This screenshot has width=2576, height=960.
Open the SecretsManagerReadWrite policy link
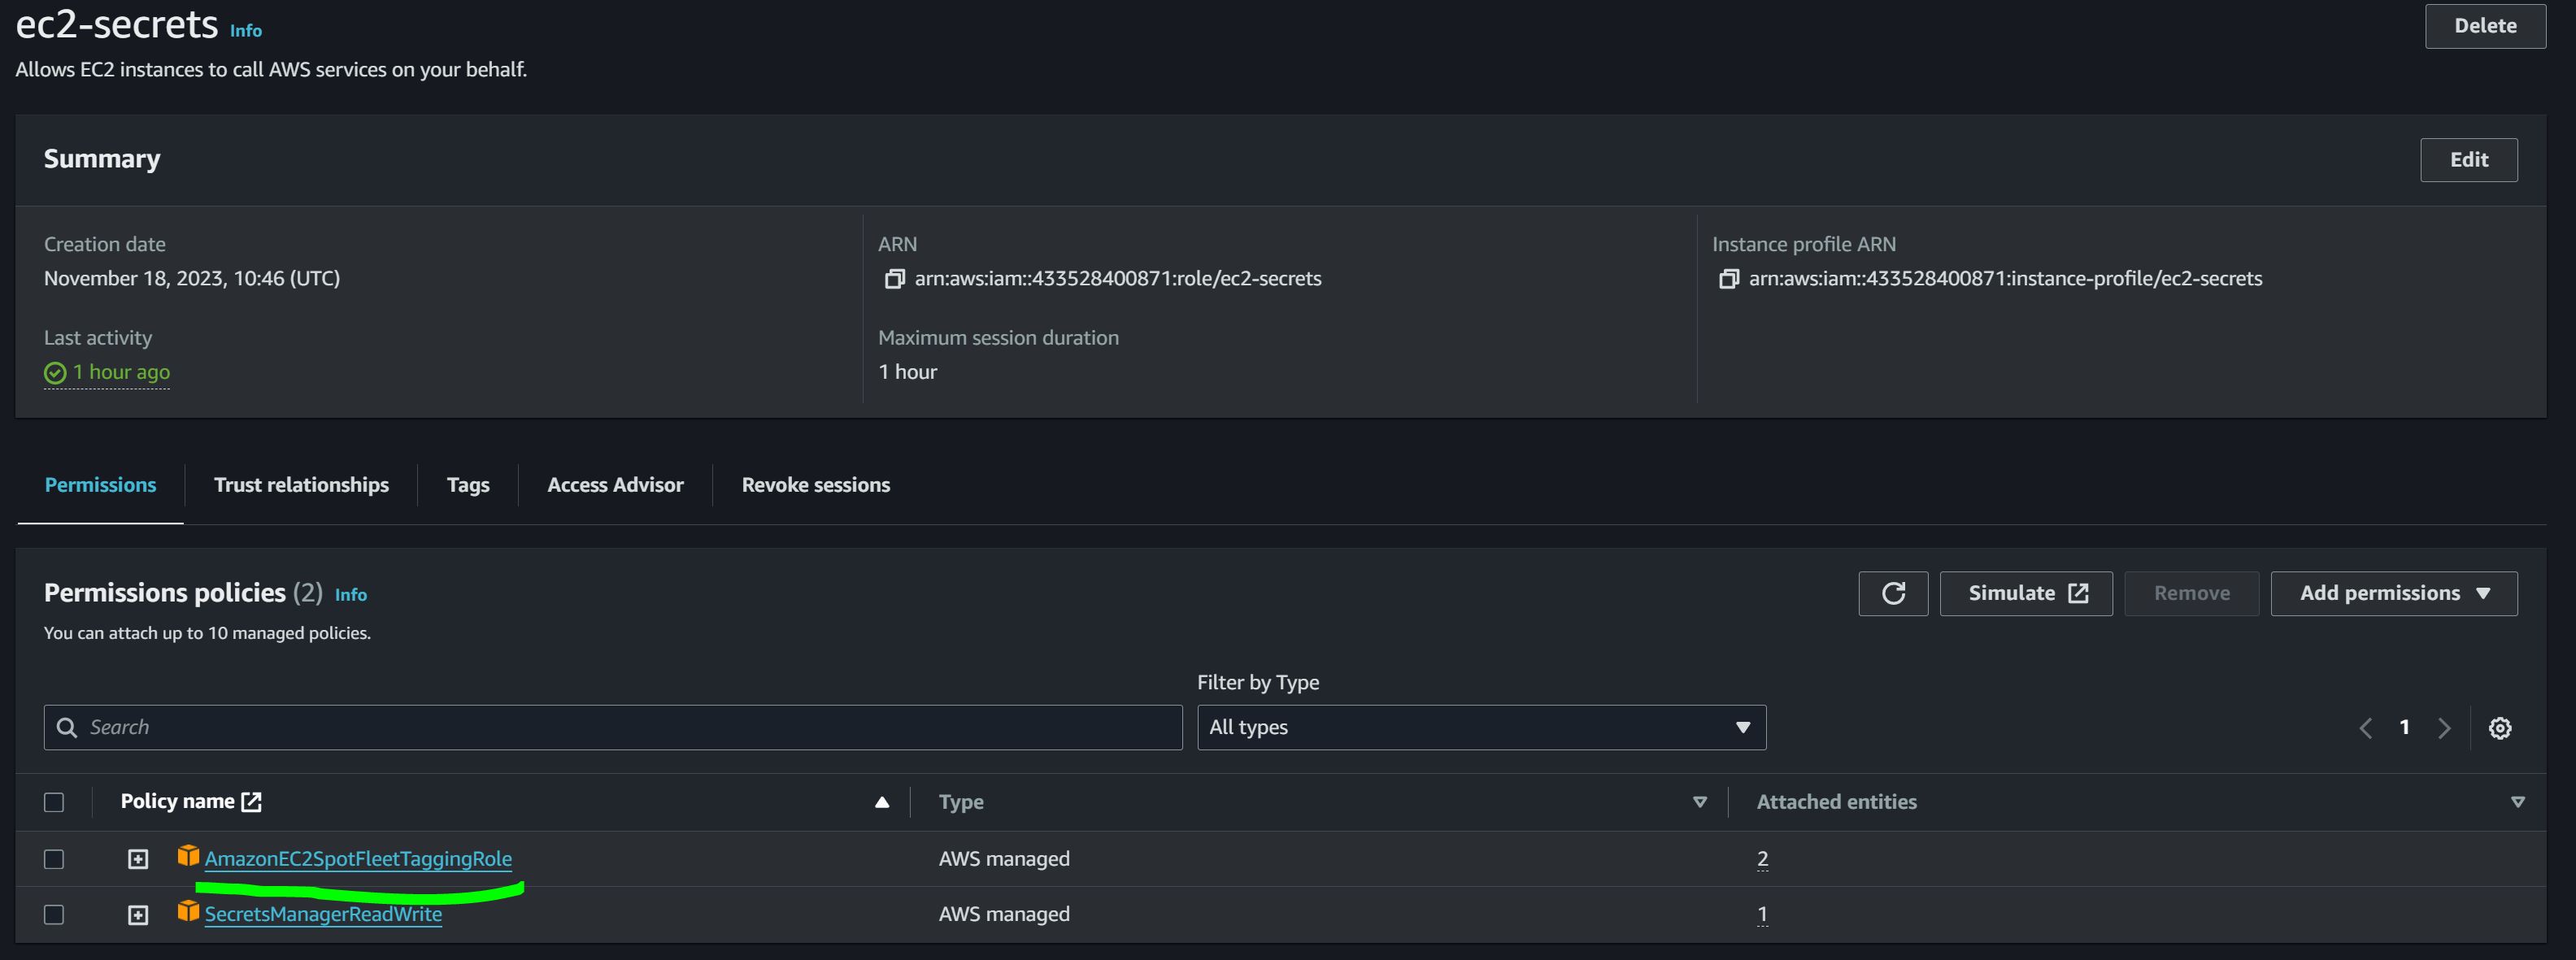323,915
